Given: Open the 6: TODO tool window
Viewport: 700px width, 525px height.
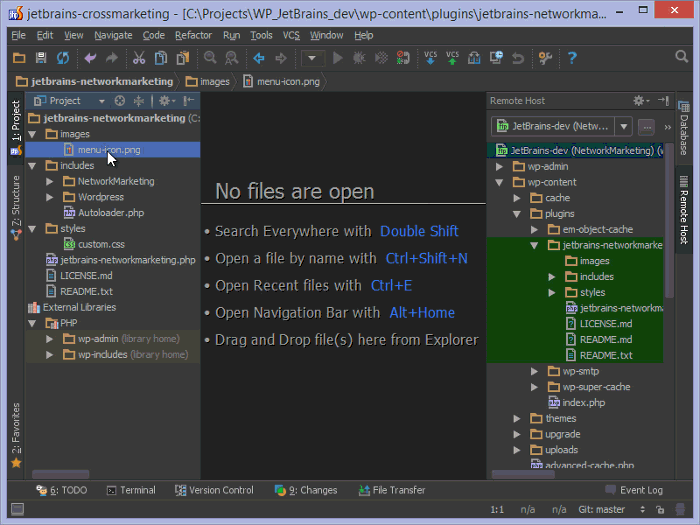Looking at the screenshot, I should click(x=62, y=490).
